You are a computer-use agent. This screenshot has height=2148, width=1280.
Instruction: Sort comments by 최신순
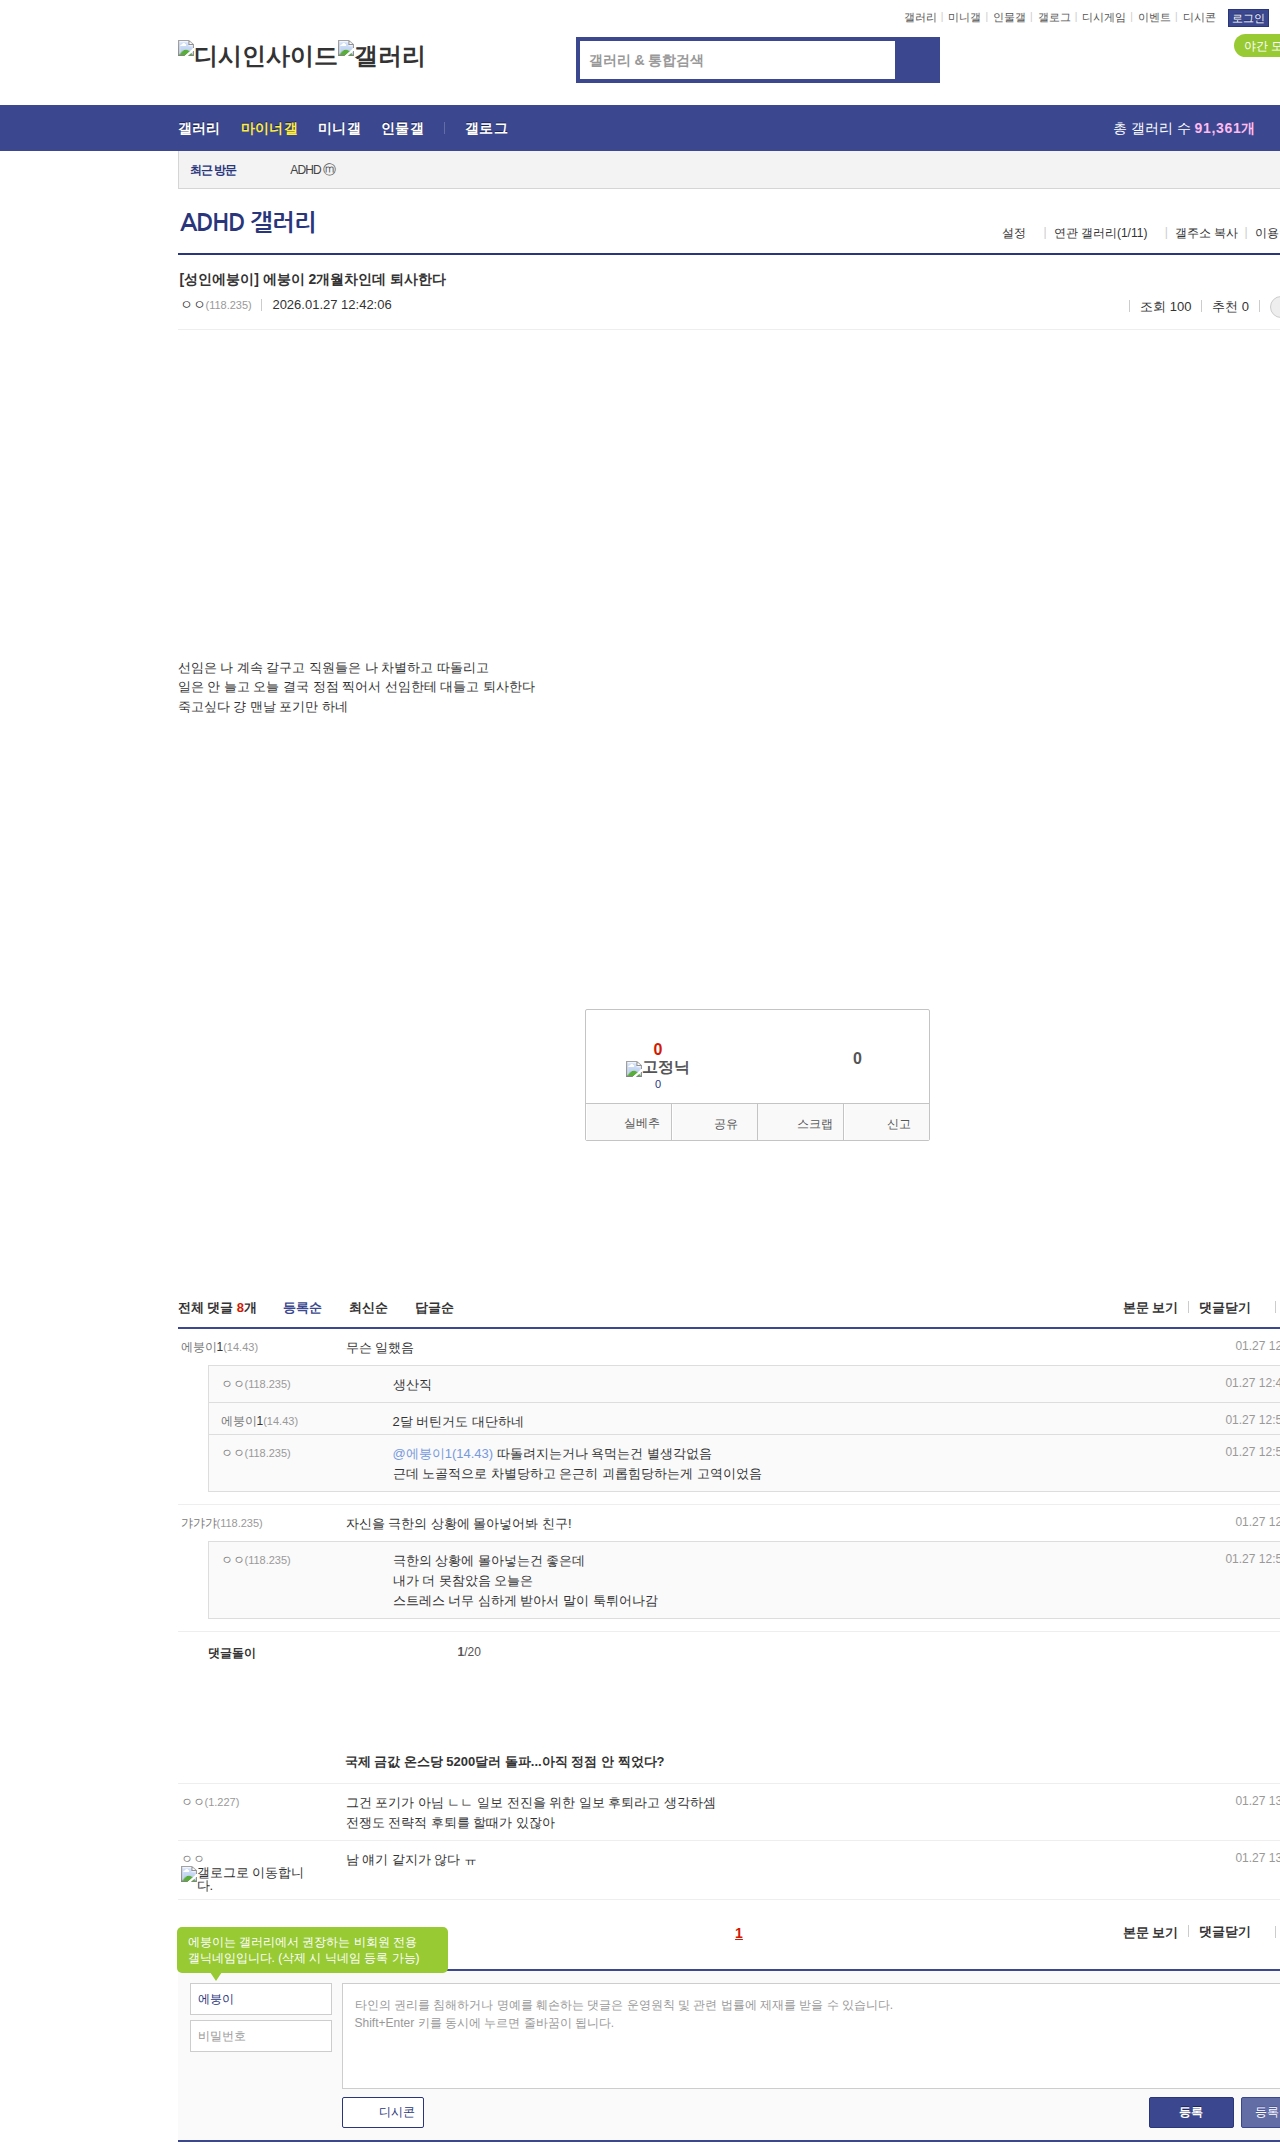click(x=368, y=1308)
